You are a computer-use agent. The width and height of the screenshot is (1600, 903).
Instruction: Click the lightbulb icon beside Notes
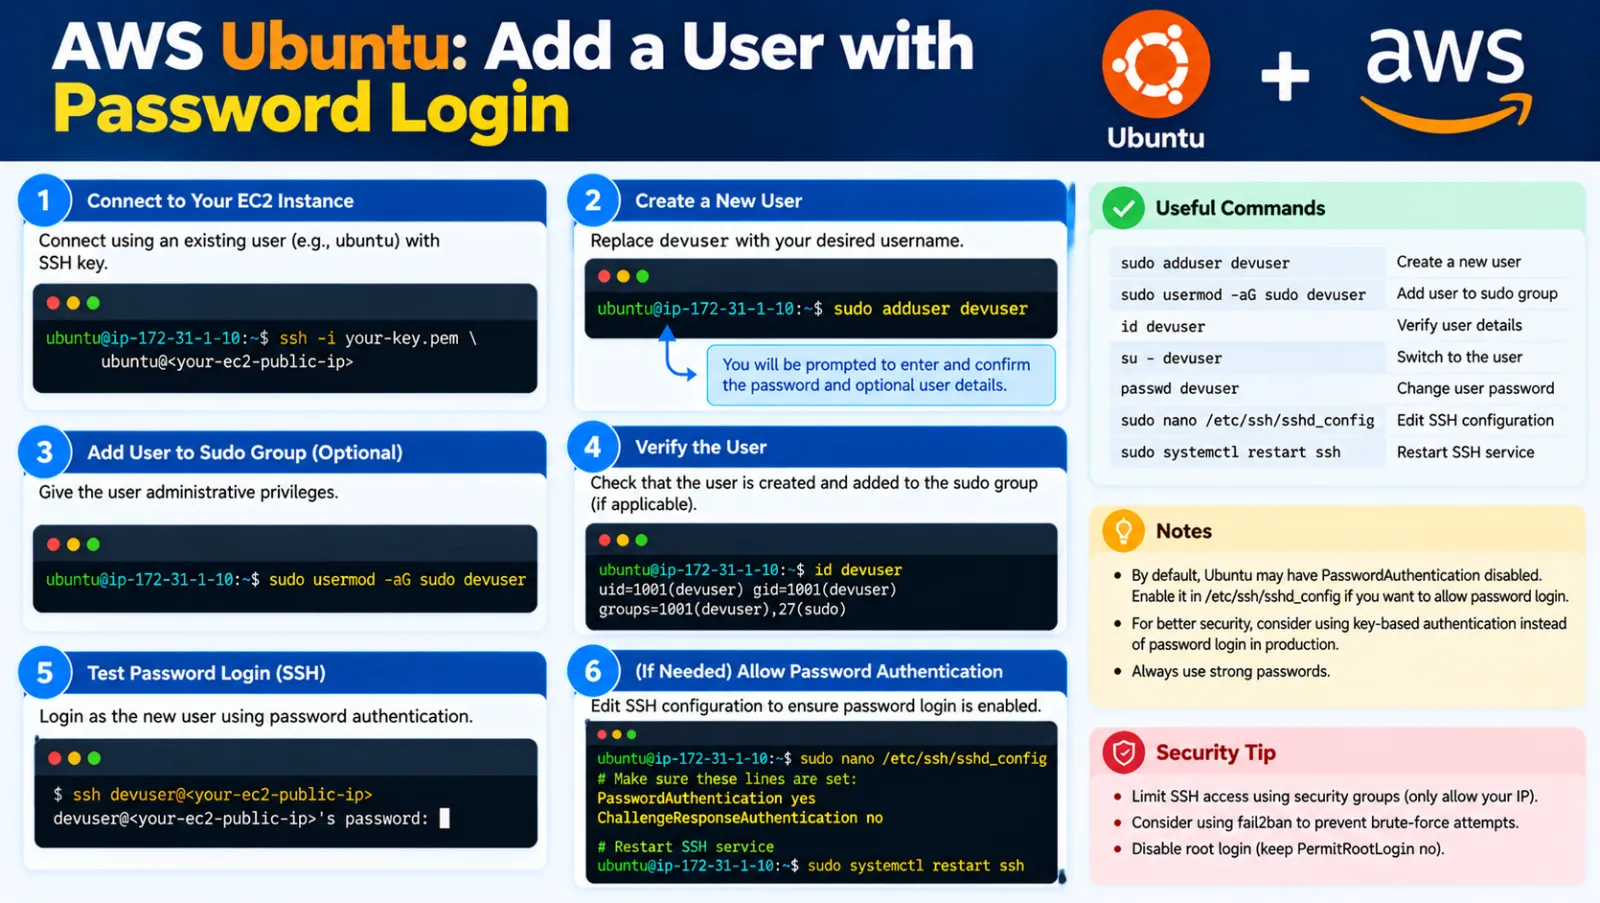(x=1123, y=531)
